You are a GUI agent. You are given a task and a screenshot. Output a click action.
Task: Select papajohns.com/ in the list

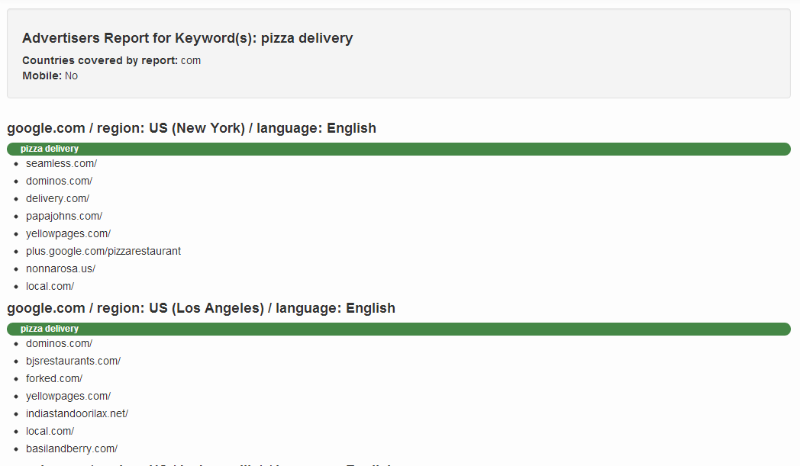point(64,216)
